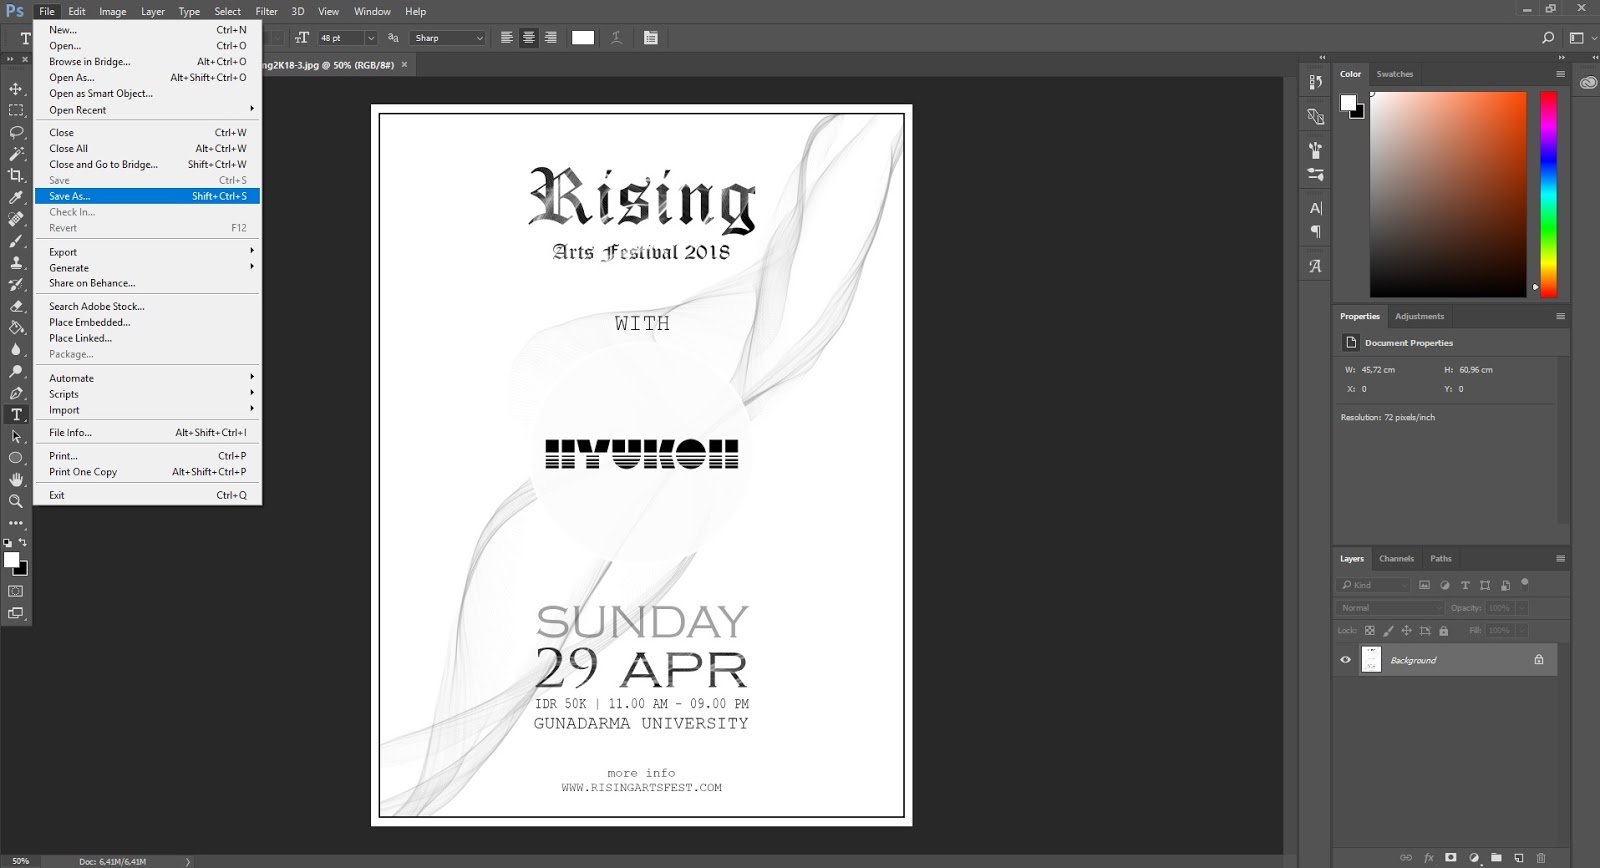The image size is (1600, 868).
Task: Switch to the Channels tab
Action: [x=1396, y=559]
